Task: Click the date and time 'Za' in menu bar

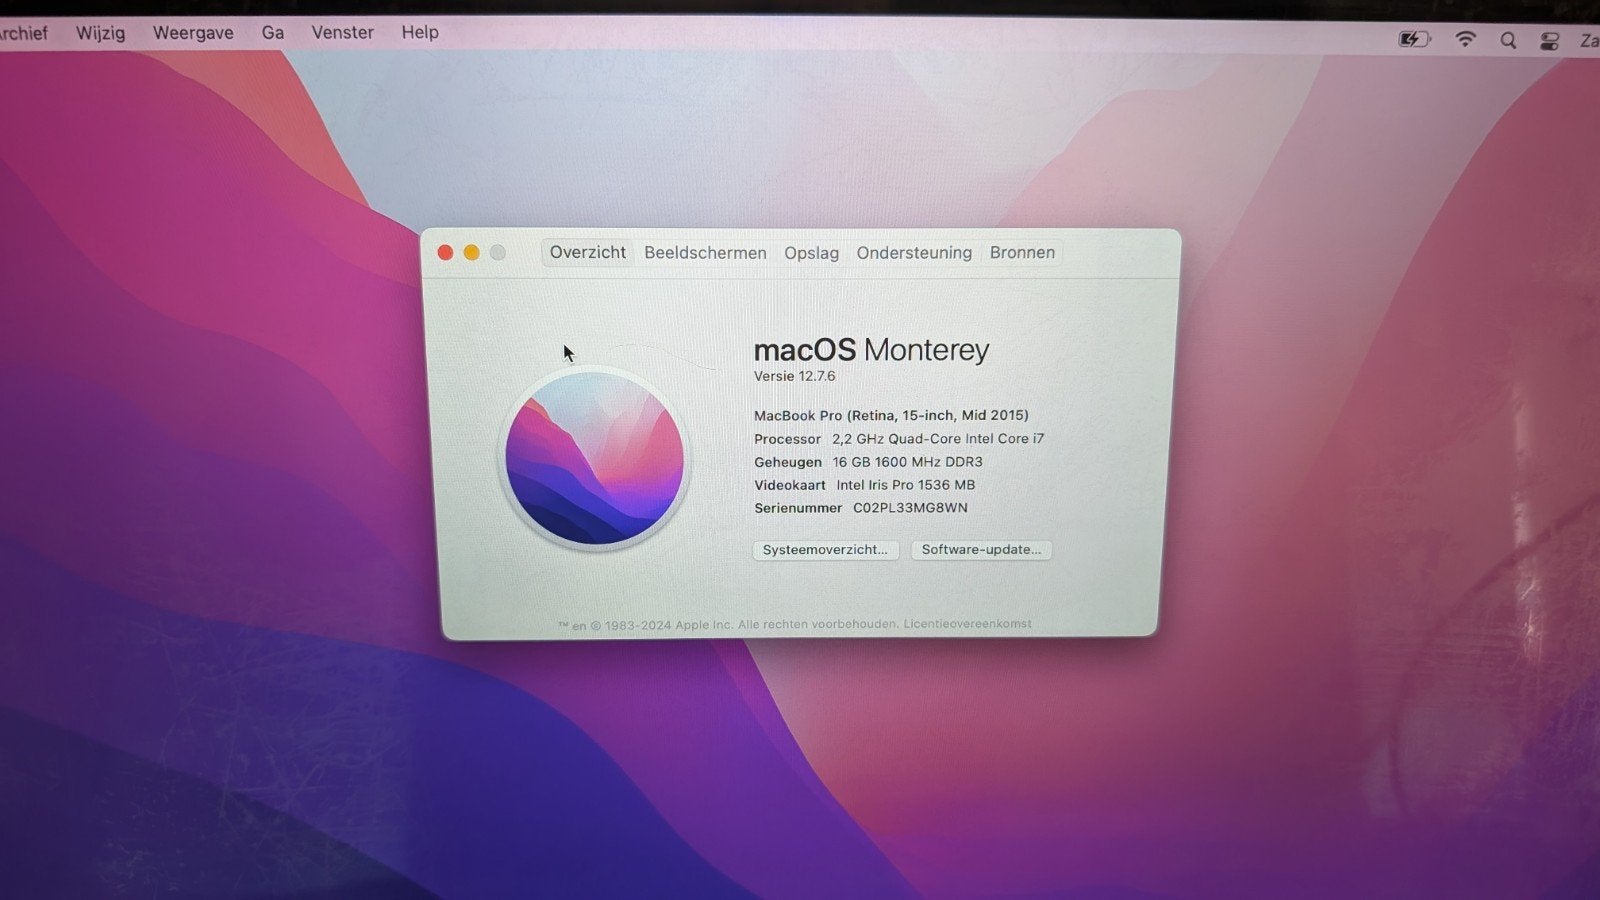Action: pyautogui.click(x=1589, y=41)
